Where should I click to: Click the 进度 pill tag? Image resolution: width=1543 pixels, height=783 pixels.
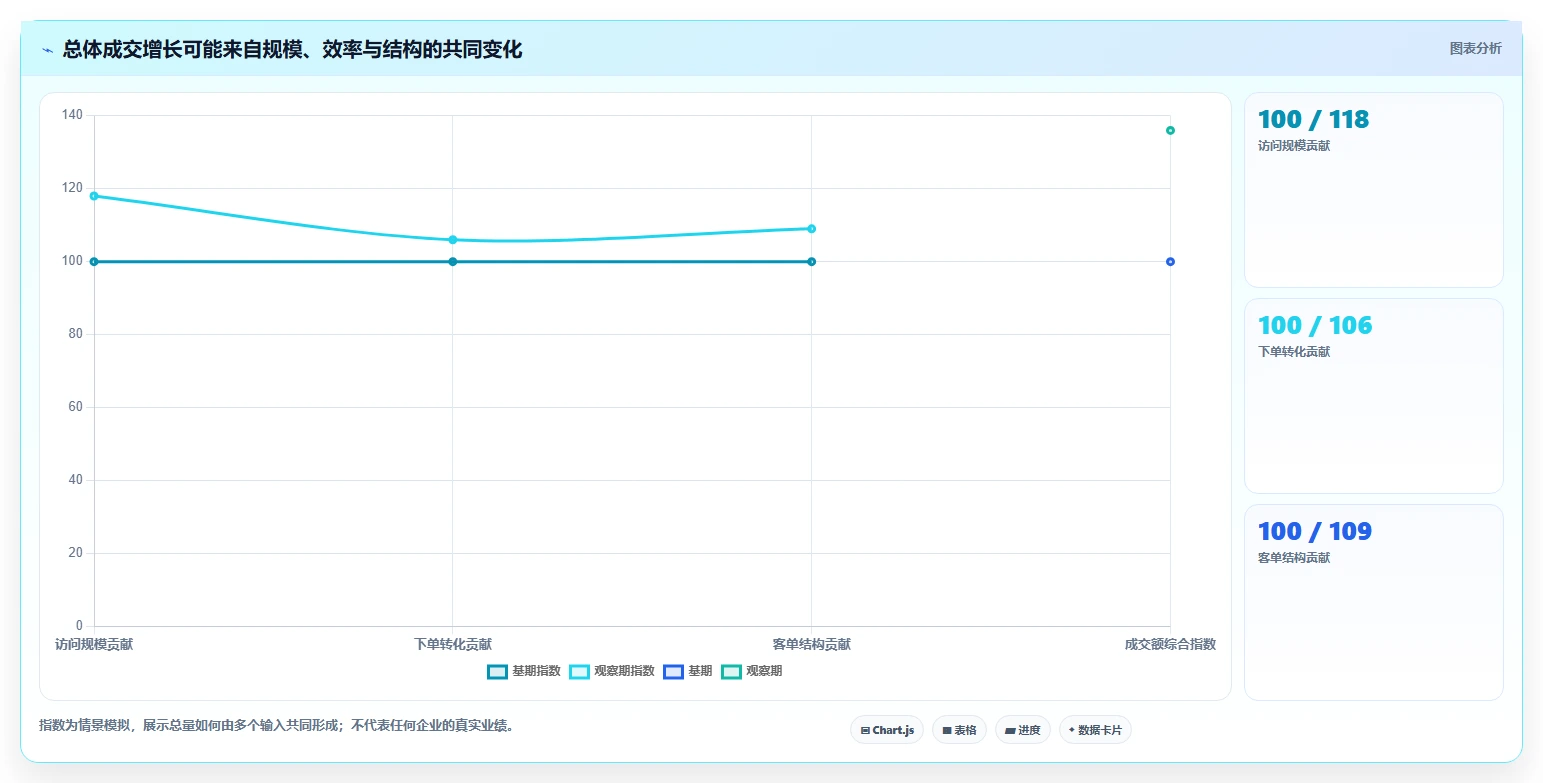point(1023,730)
